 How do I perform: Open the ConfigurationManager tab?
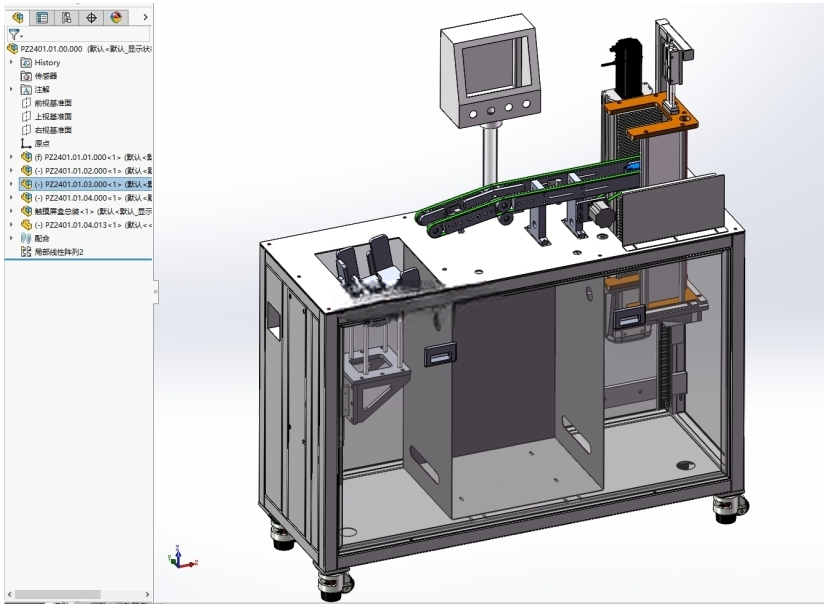coord(67,17)
